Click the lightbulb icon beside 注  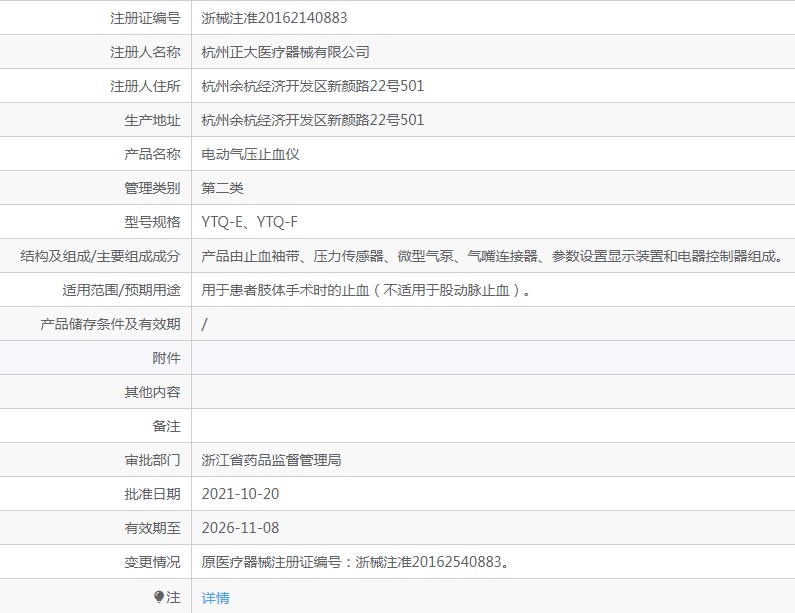pyautogui.click(x=159, y=597)
